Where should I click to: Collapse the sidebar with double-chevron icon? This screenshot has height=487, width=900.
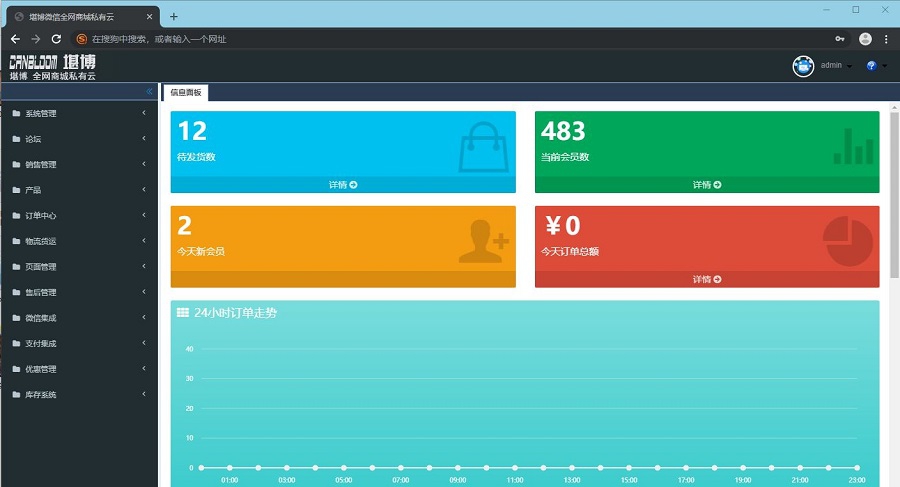[149, 91]
